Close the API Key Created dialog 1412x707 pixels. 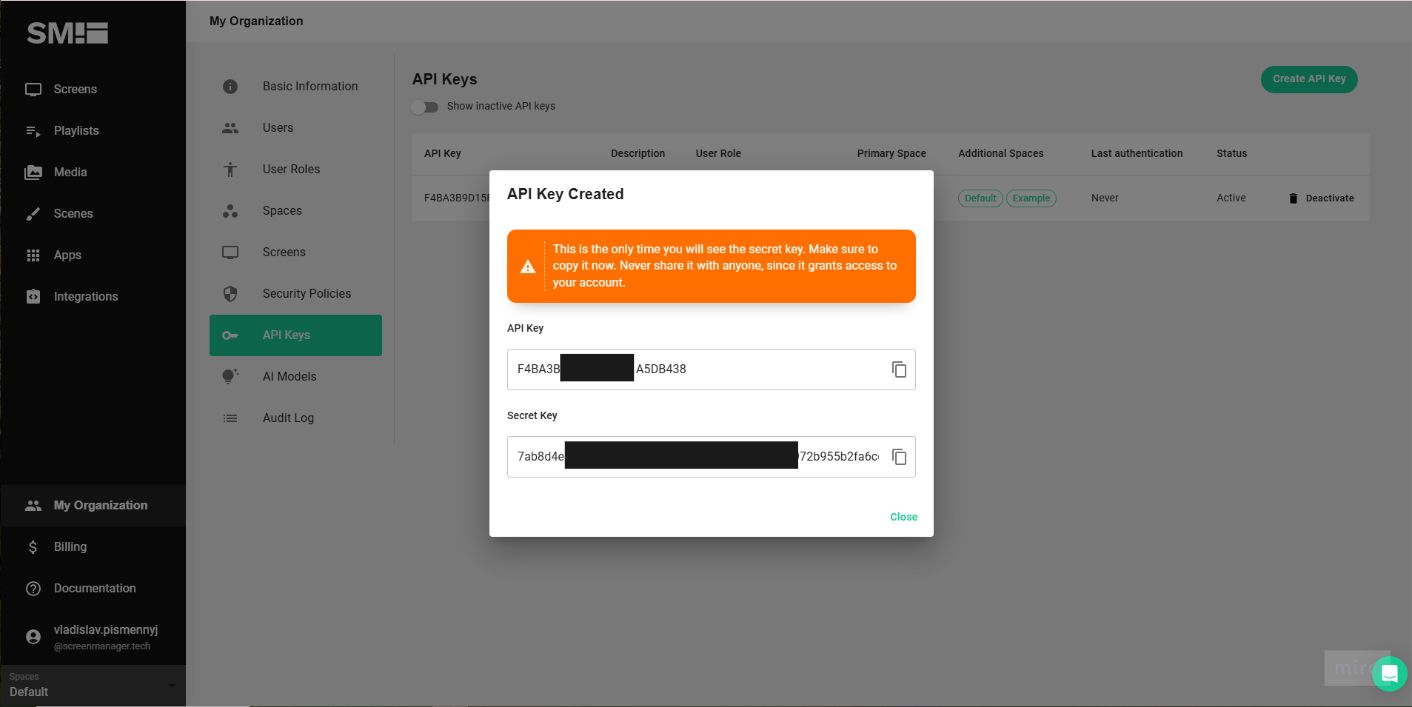pyautogui.click(x=902, y=517)
